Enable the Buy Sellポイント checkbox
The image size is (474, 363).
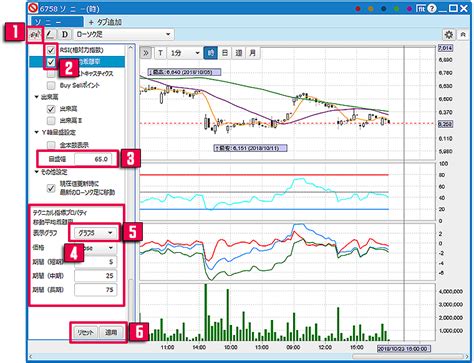51,85
